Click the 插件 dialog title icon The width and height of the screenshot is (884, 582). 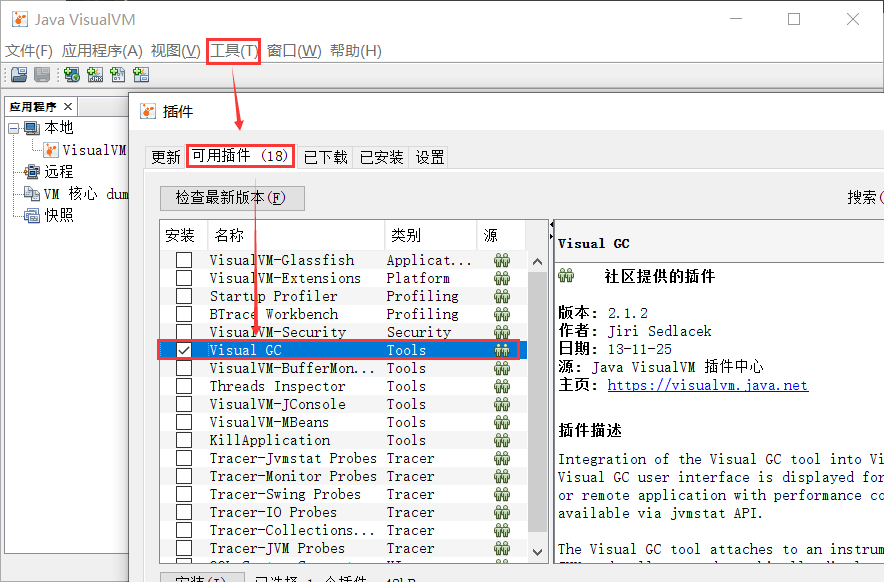(148, 111)
